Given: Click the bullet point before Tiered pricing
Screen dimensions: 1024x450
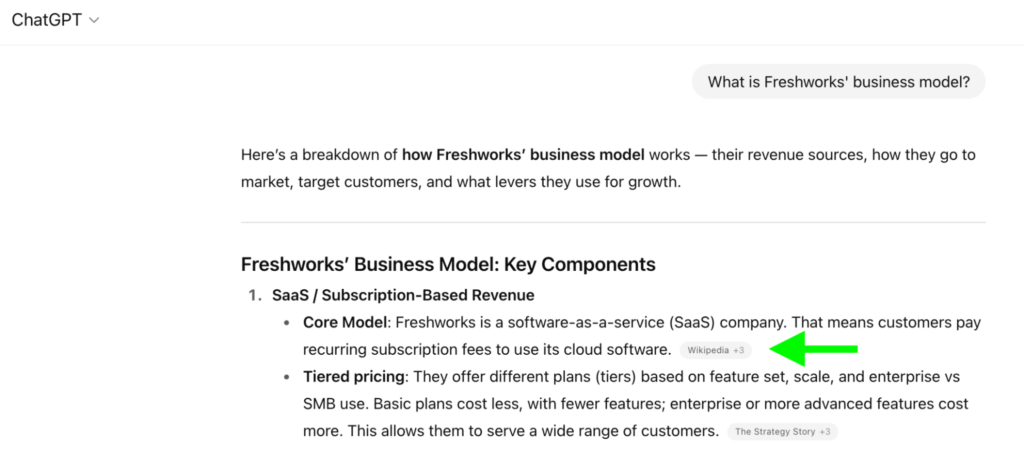Looking at the screenshot, I should click(x=288, y=377).
